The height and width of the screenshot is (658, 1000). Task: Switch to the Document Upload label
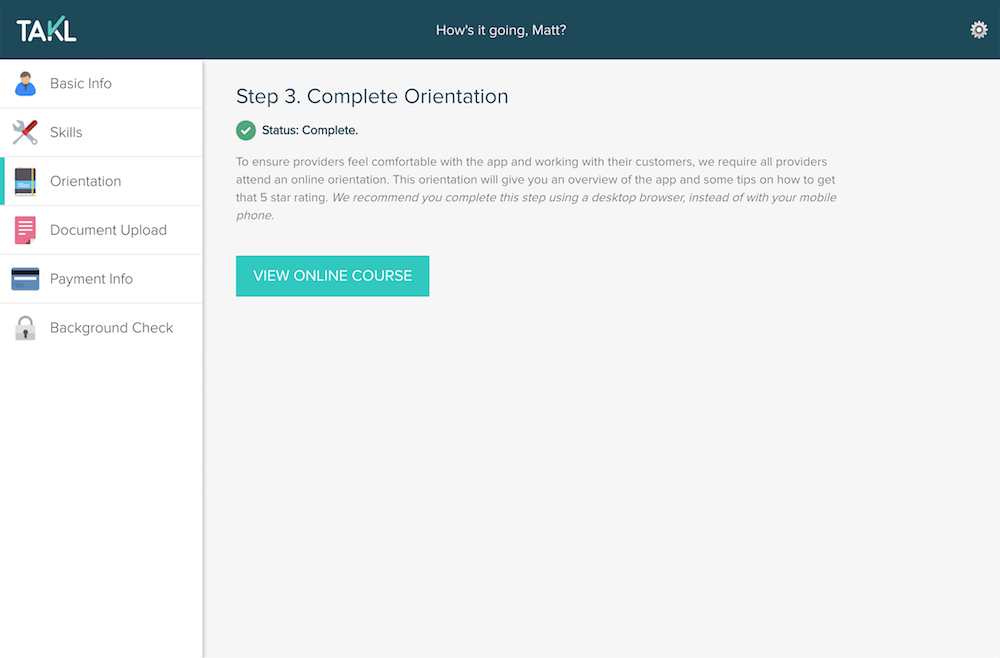(x=108, y=230)
